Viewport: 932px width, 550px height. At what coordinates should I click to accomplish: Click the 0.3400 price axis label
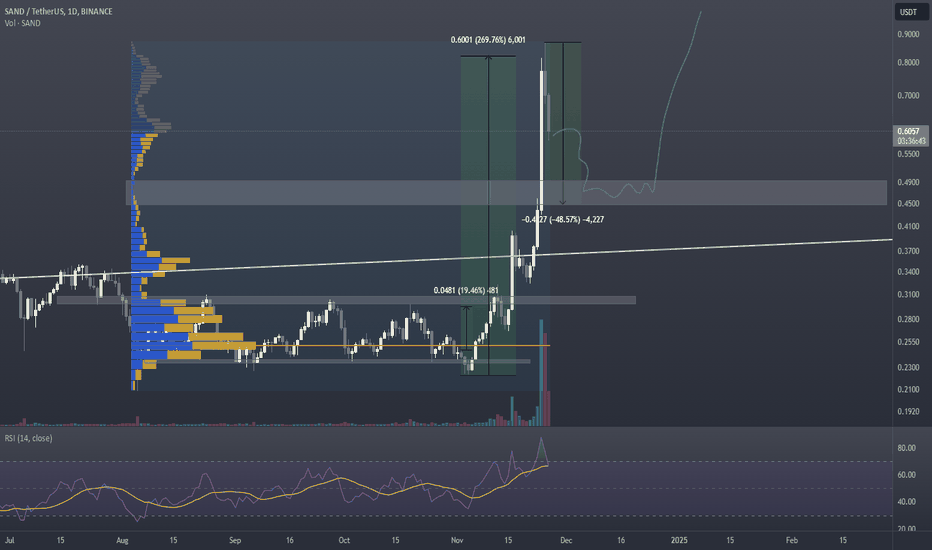(x=908, y=272)
